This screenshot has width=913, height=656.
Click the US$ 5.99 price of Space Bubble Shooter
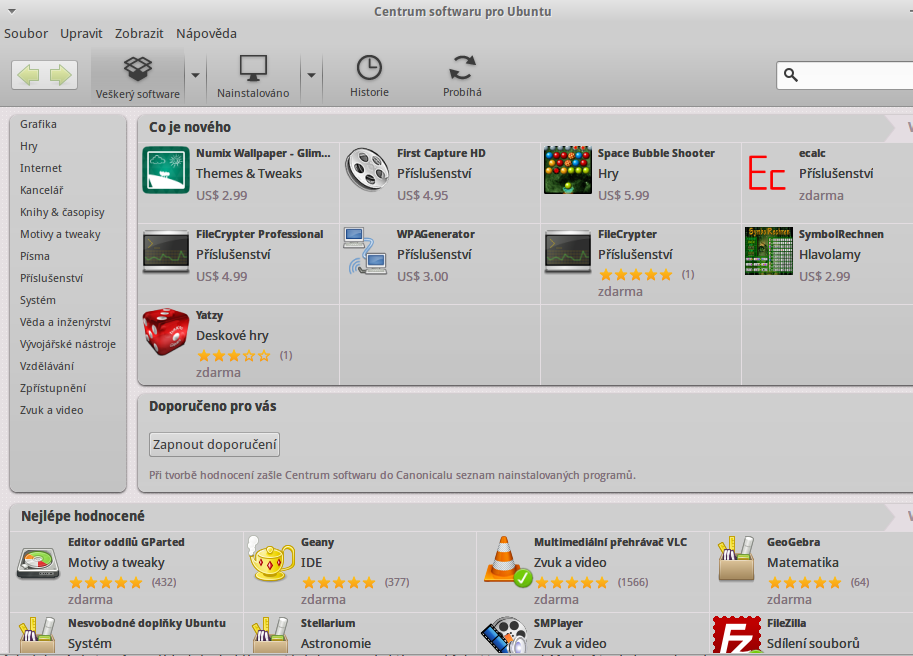[624, 196]
